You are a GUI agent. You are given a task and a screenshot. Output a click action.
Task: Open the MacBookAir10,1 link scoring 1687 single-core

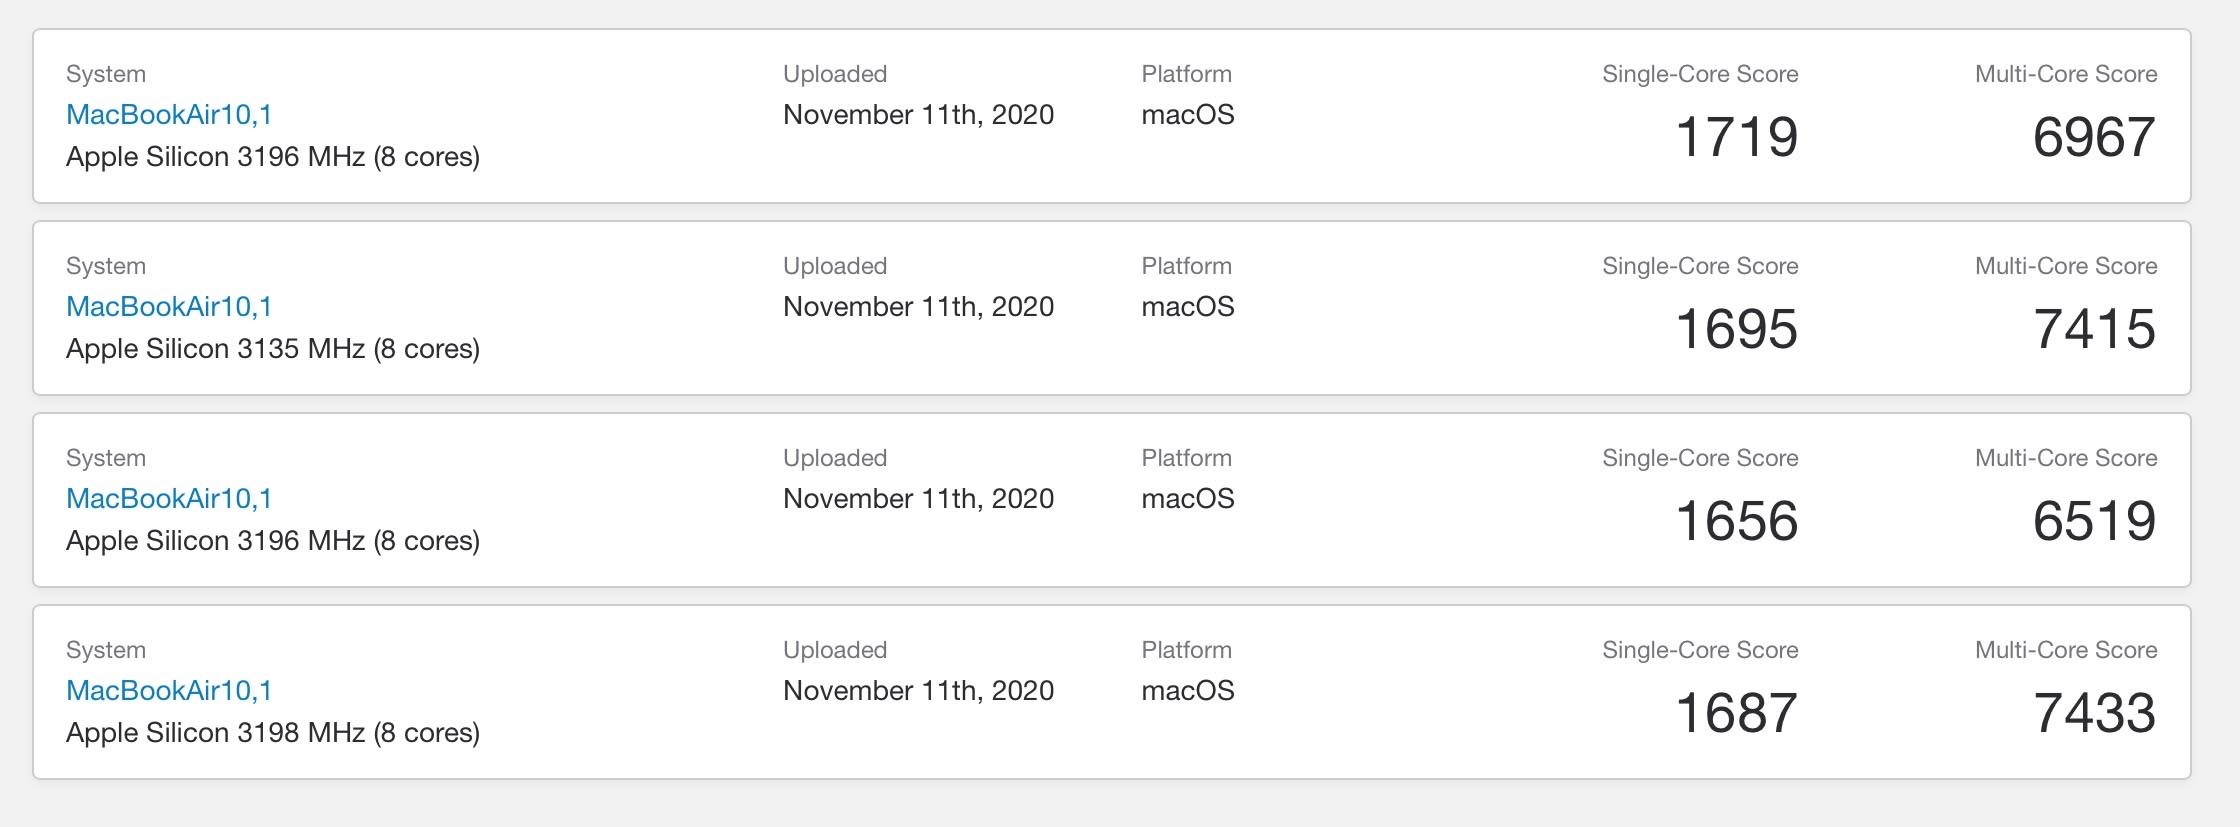169,691
